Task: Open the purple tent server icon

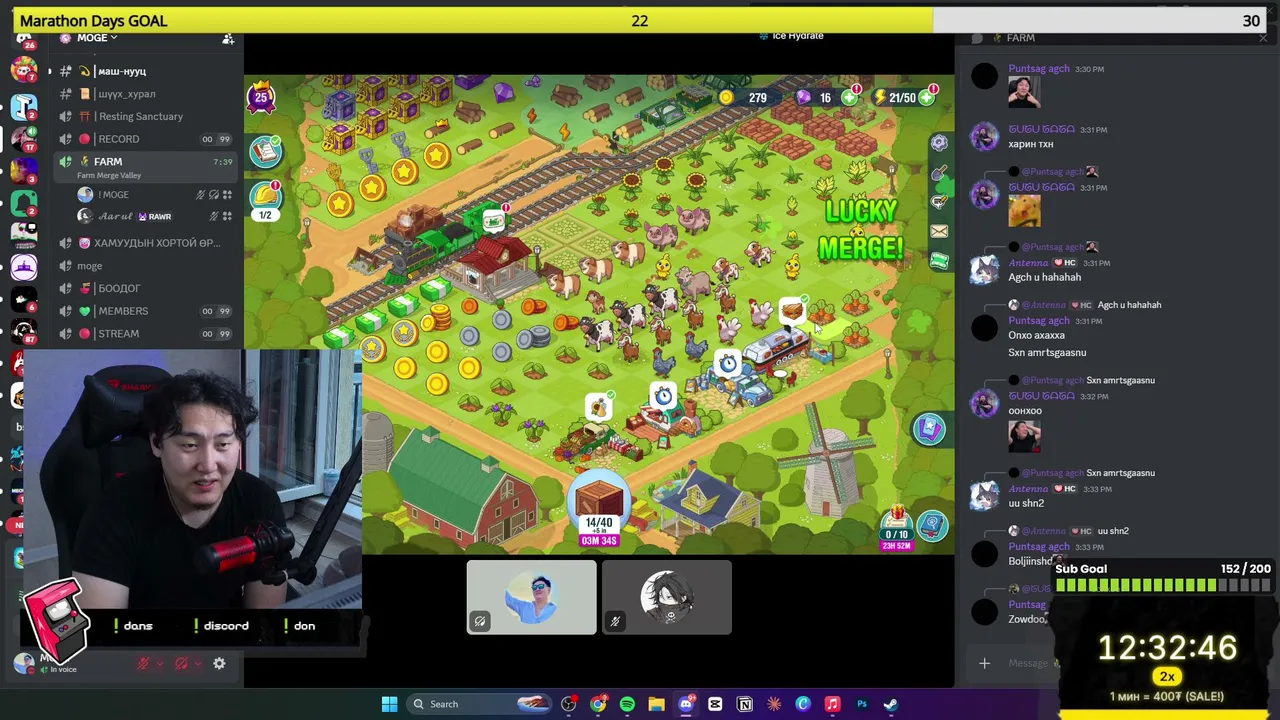Action: click(x=24, y=267)
